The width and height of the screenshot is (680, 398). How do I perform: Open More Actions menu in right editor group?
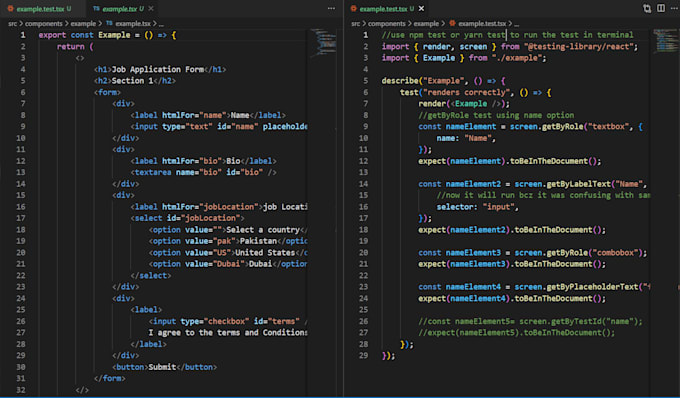coord(673,8)
